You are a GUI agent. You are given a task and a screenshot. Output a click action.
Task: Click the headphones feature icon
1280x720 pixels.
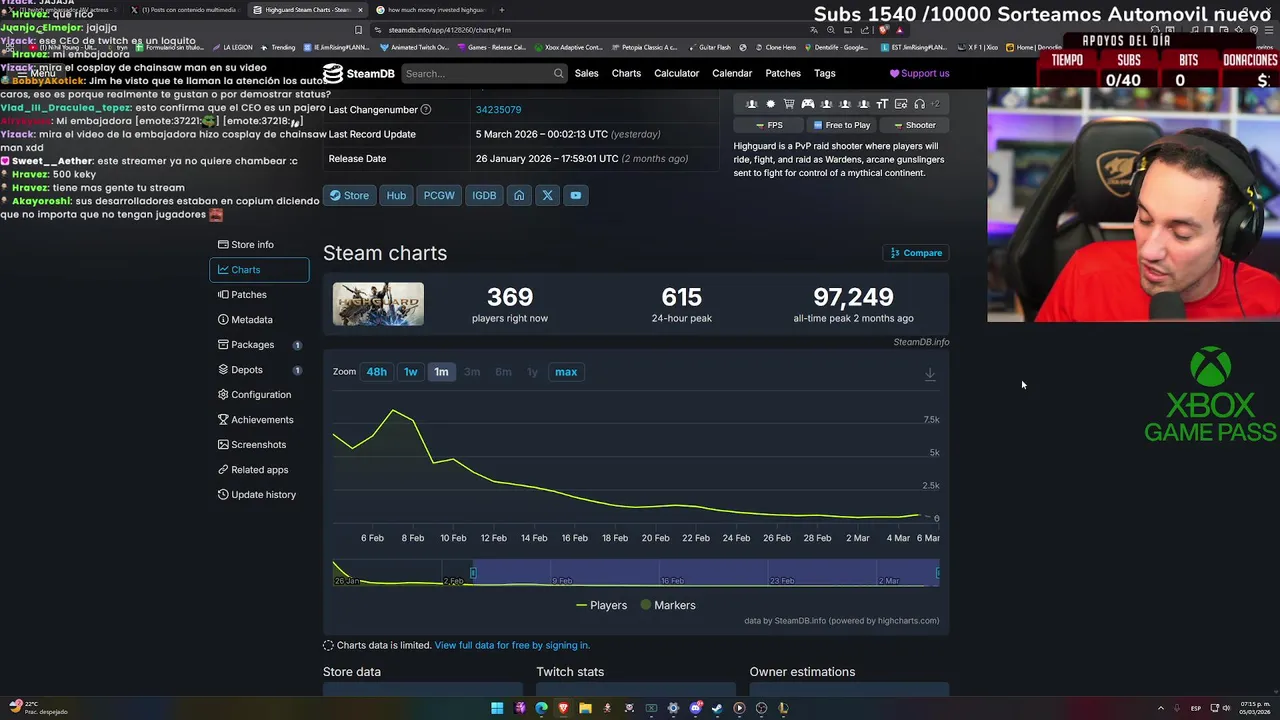pos(919,104)
